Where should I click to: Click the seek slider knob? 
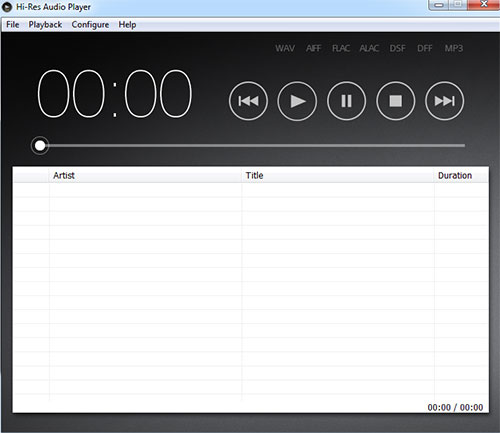pos(40,146)
